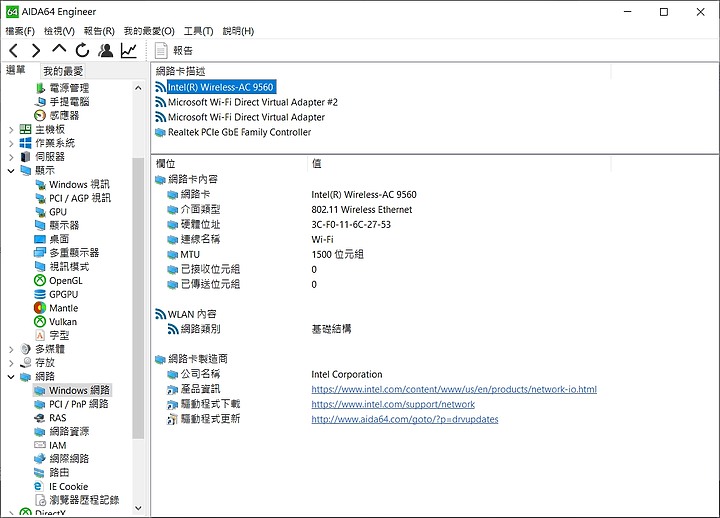This screenshot has height=518, width=720.
Task: Collapse the 顯示 tree node
Action: click(11, 171)
